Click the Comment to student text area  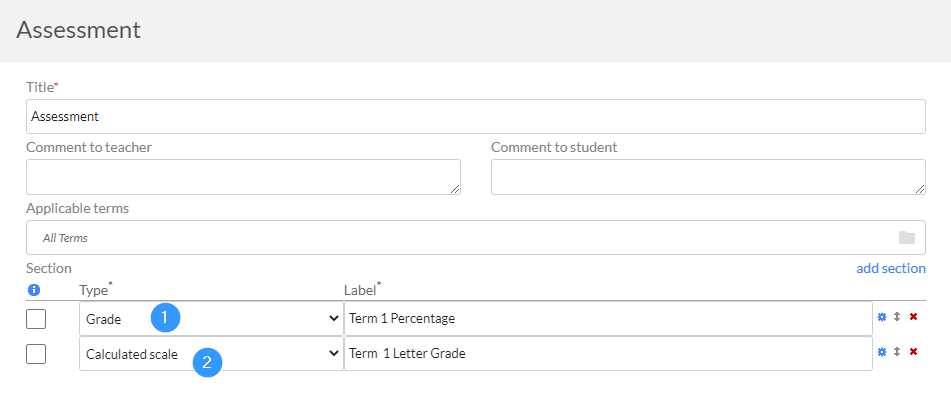click(x=708, y=177)
